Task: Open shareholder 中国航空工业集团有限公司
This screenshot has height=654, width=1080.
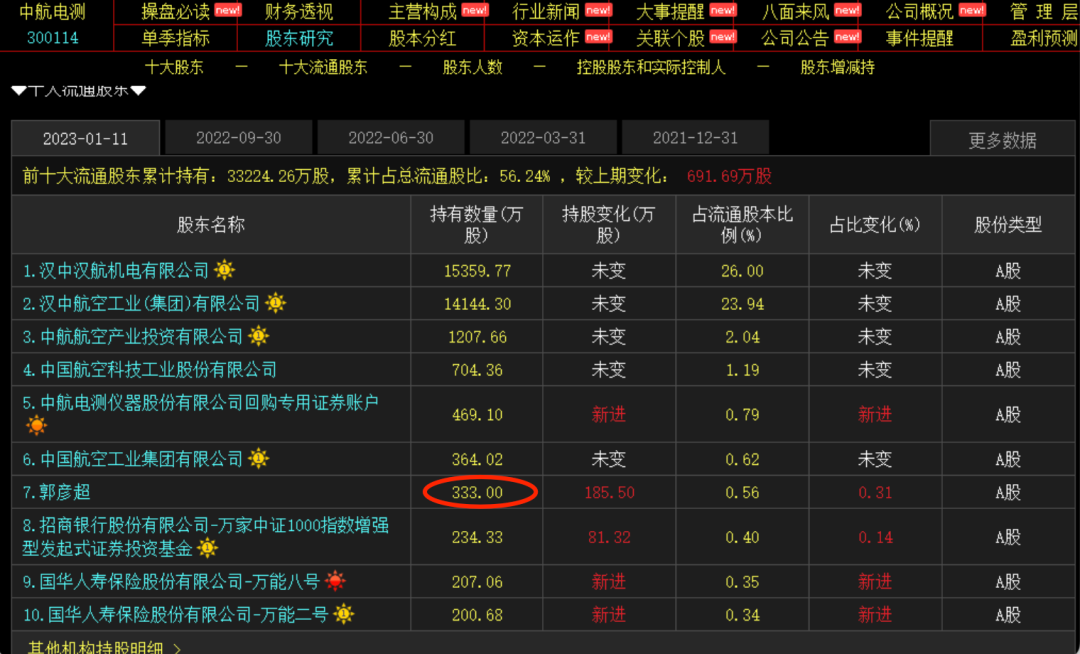Action: point(133,459)
